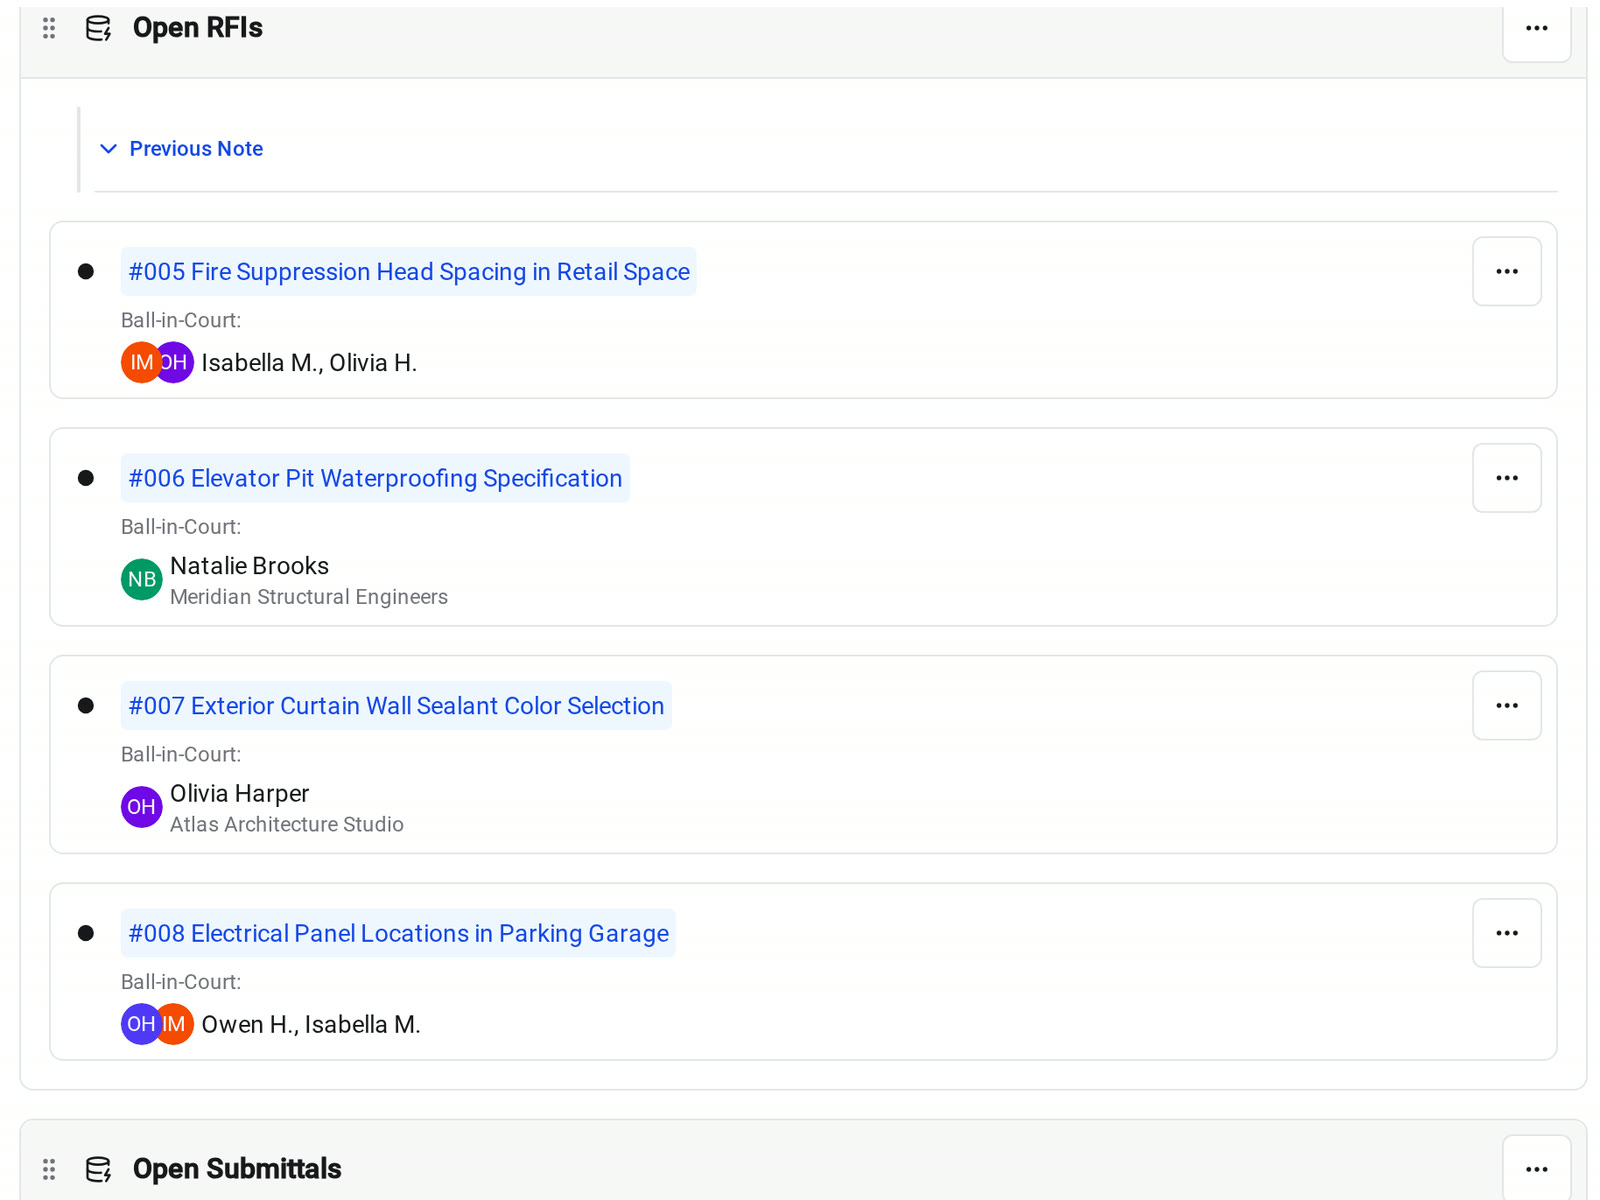The width and height of the screenshot is (1600, 1200).
Task: Open RFI #005 Fire Suppression Head Spacing link
Action: click(409, 272)
